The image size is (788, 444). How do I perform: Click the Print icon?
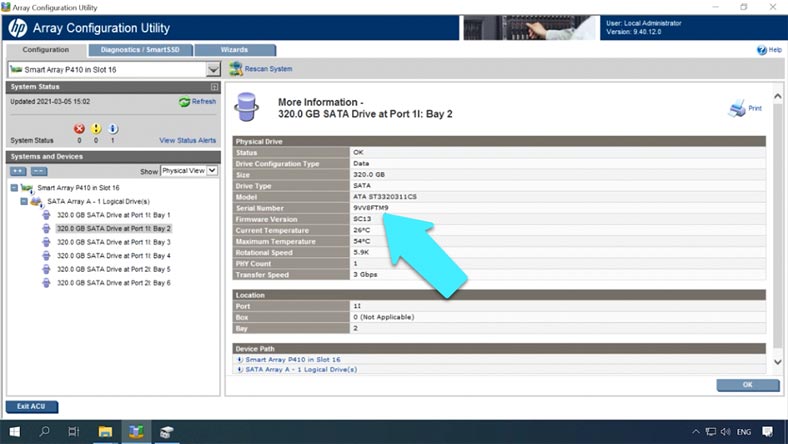(737, 108)
